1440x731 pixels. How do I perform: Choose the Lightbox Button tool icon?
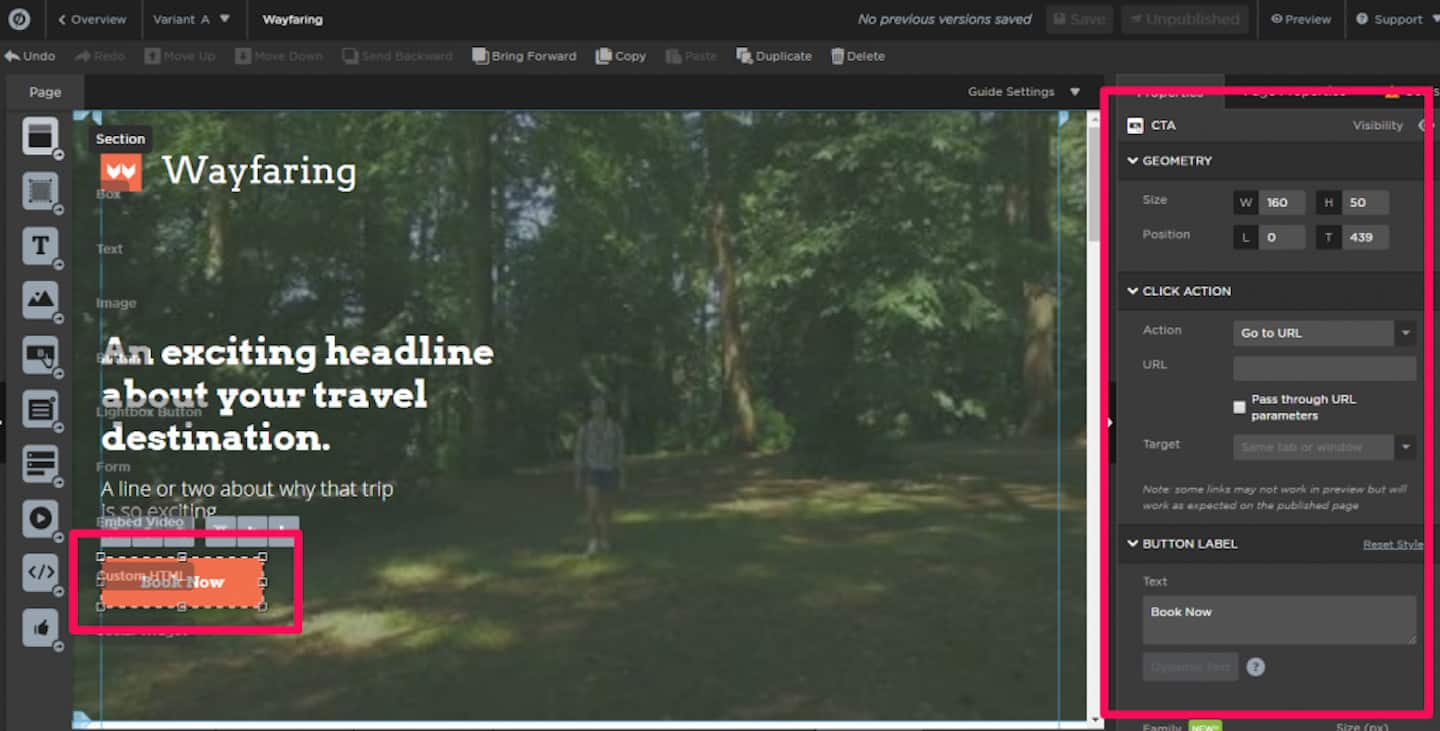pos(41,409)
